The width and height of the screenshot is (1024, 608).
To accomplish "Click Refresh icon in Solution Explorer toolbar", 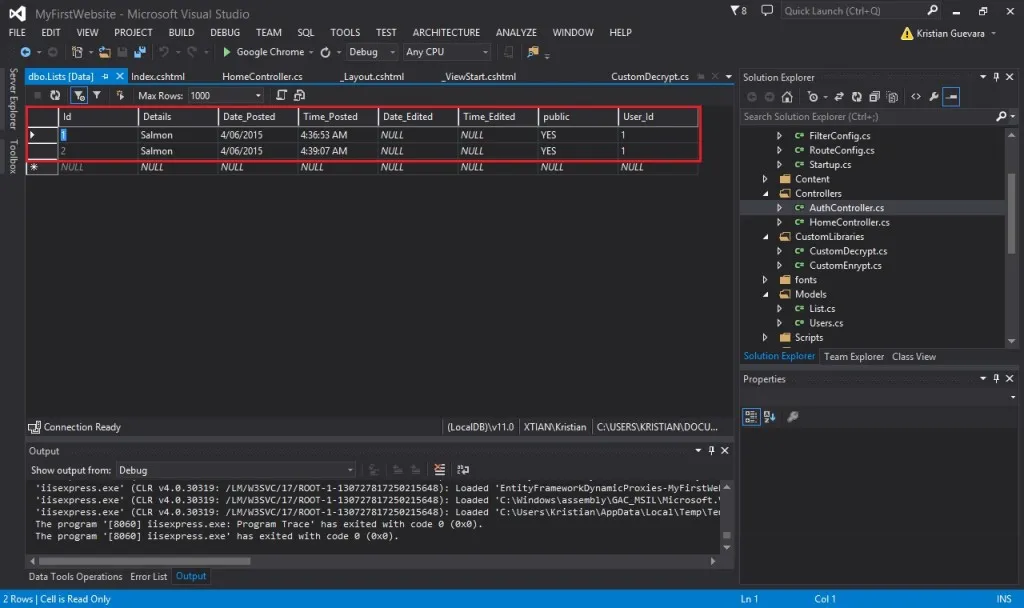I will (856, 97).
